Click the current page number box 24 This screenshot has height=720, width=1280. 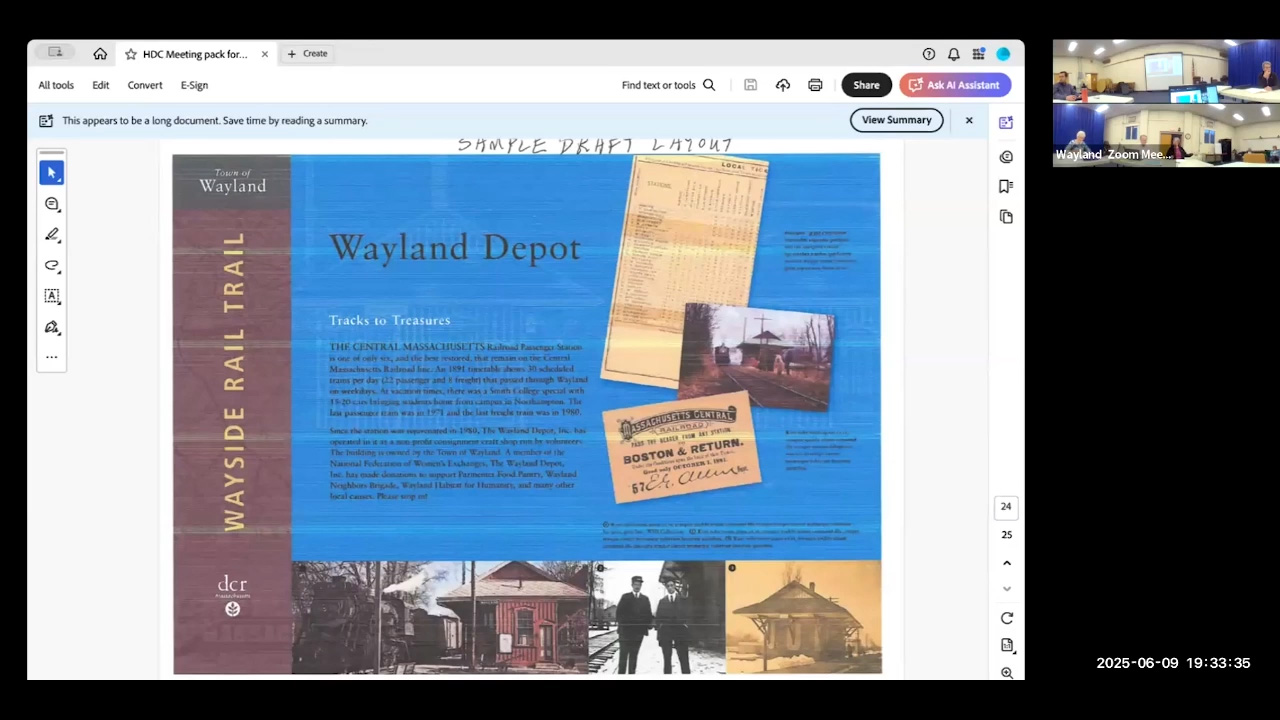(x=1006, y=507)
